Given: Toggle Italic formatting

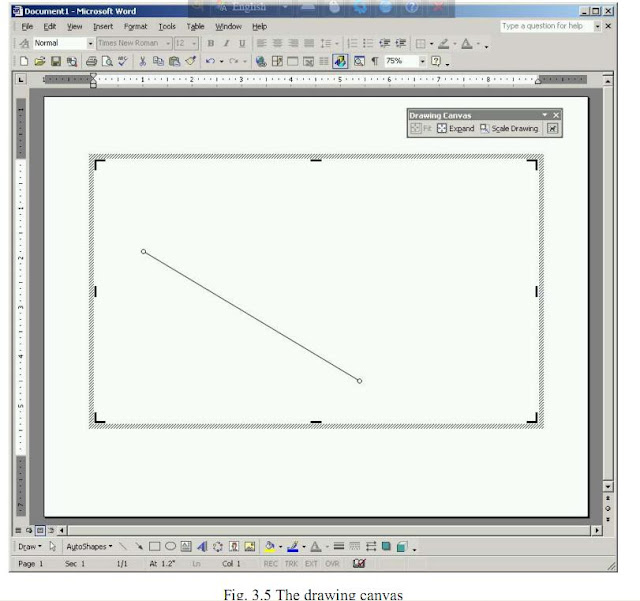Looking at the screenshot, I should pos(226,43).
